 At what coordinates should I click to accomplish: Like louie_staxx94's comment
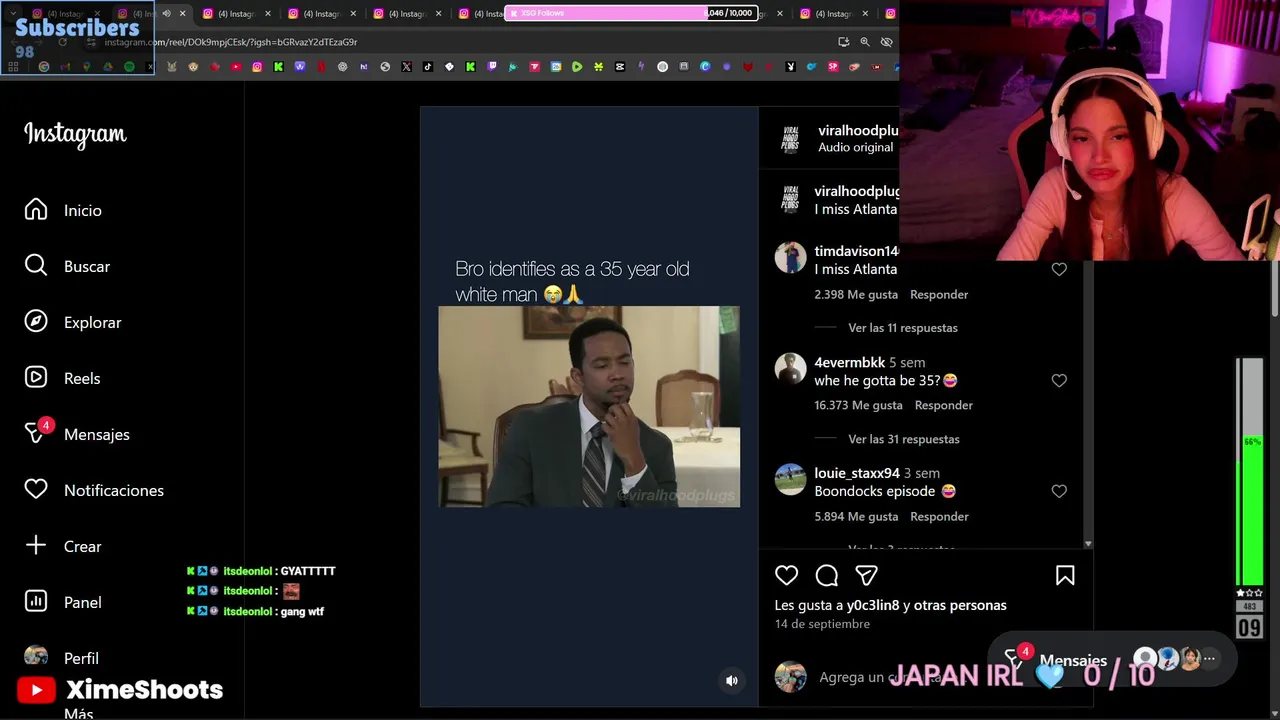click(x=1059, y=491)
